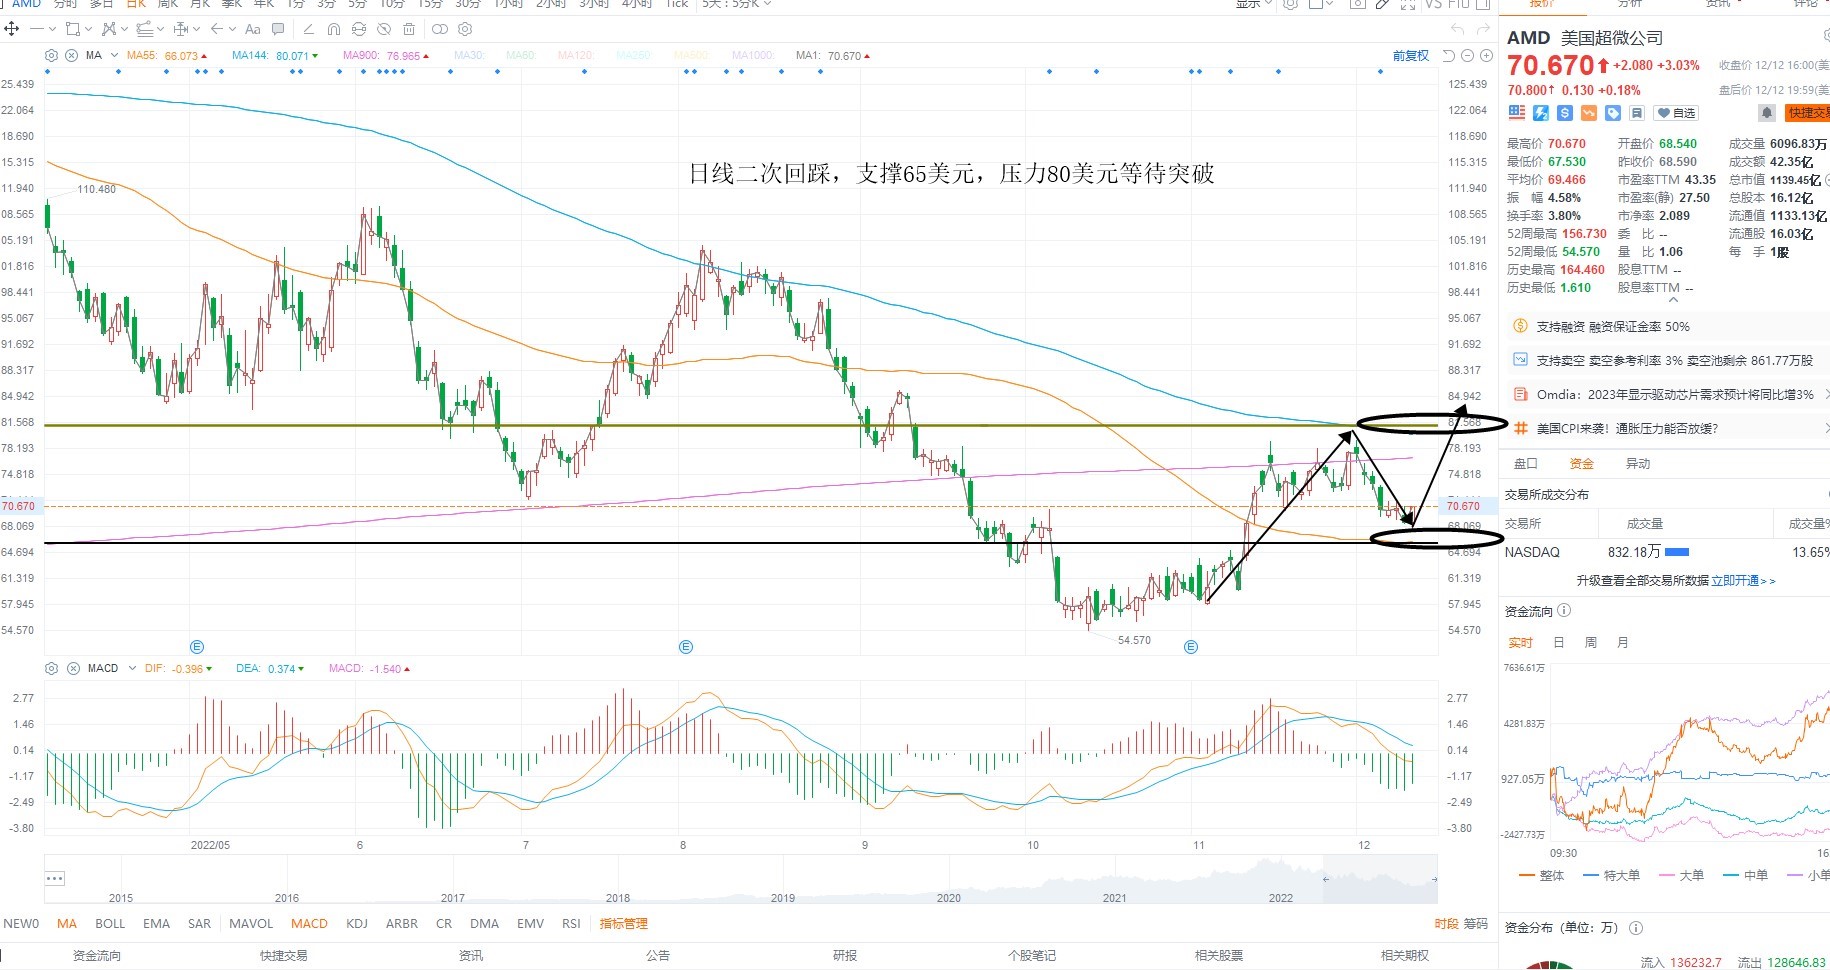Expand the MA indicator dropdown arrow

(114, 56)
